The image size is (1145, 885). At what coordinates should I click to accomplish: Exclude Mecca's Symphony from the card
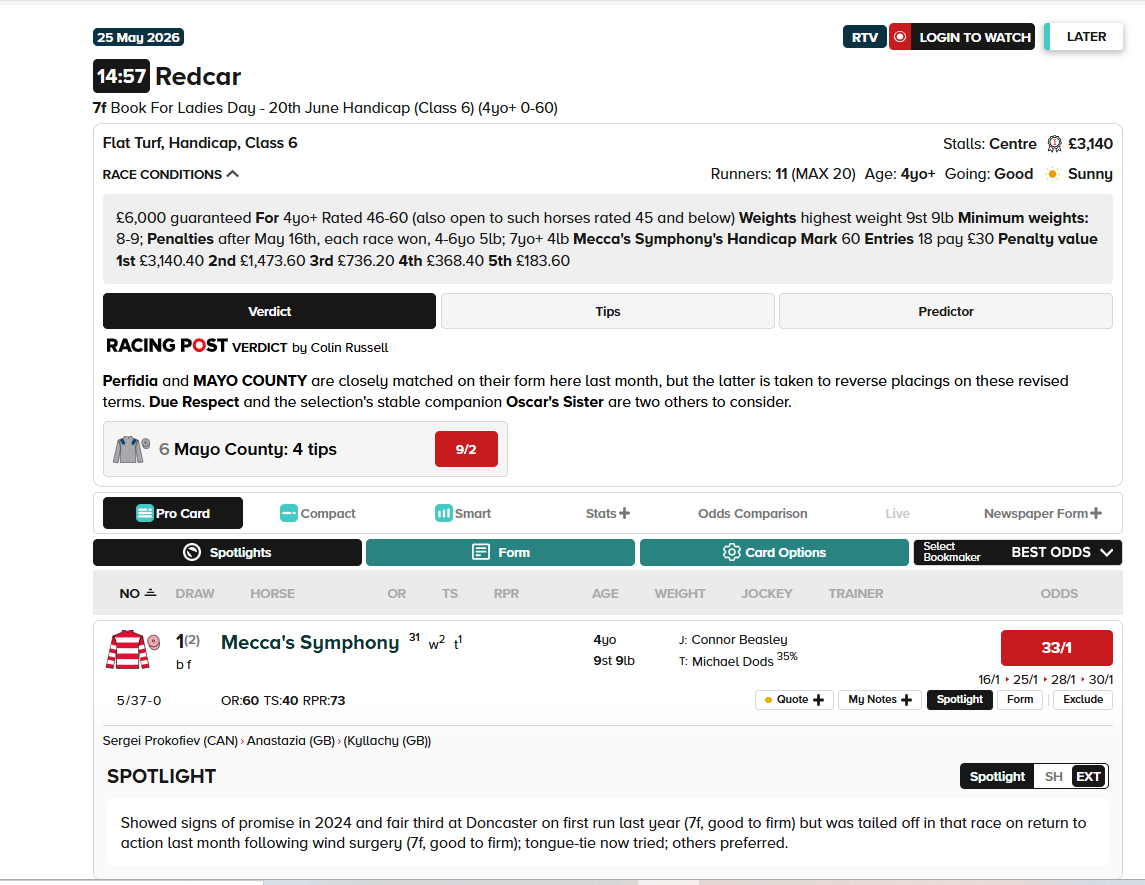[1083, 700]
